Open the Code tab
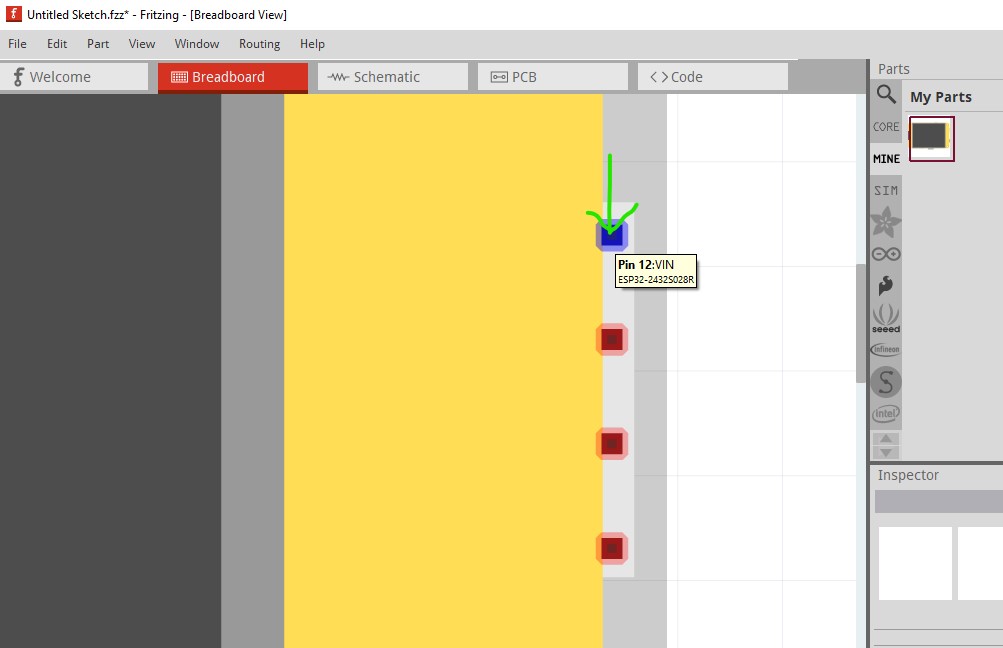The height and width of the screenshot is (648, 1003). (x=712, y=77)
